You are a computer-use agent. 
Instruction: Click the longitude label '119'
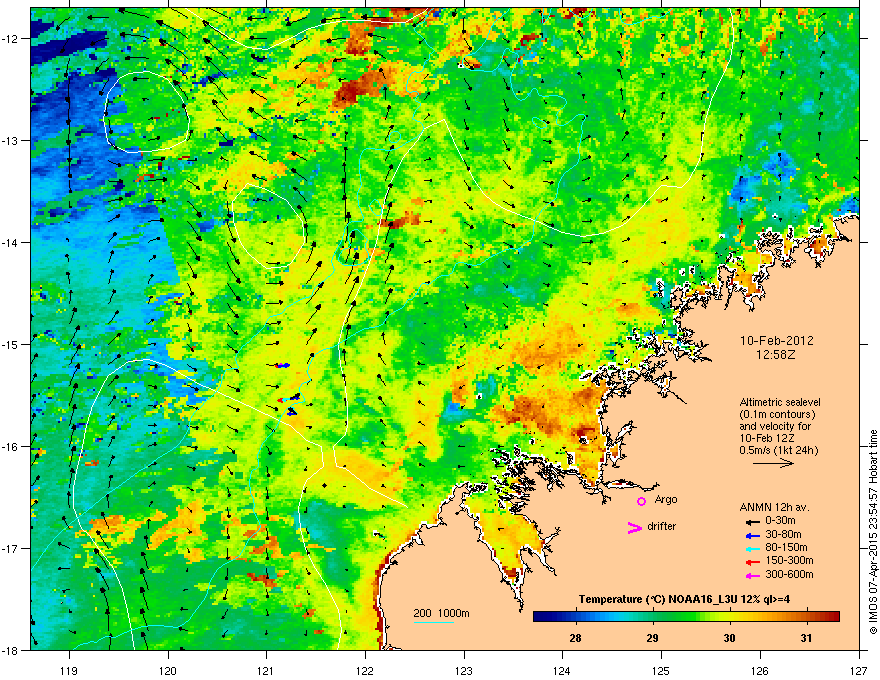[x=69, y=670]
